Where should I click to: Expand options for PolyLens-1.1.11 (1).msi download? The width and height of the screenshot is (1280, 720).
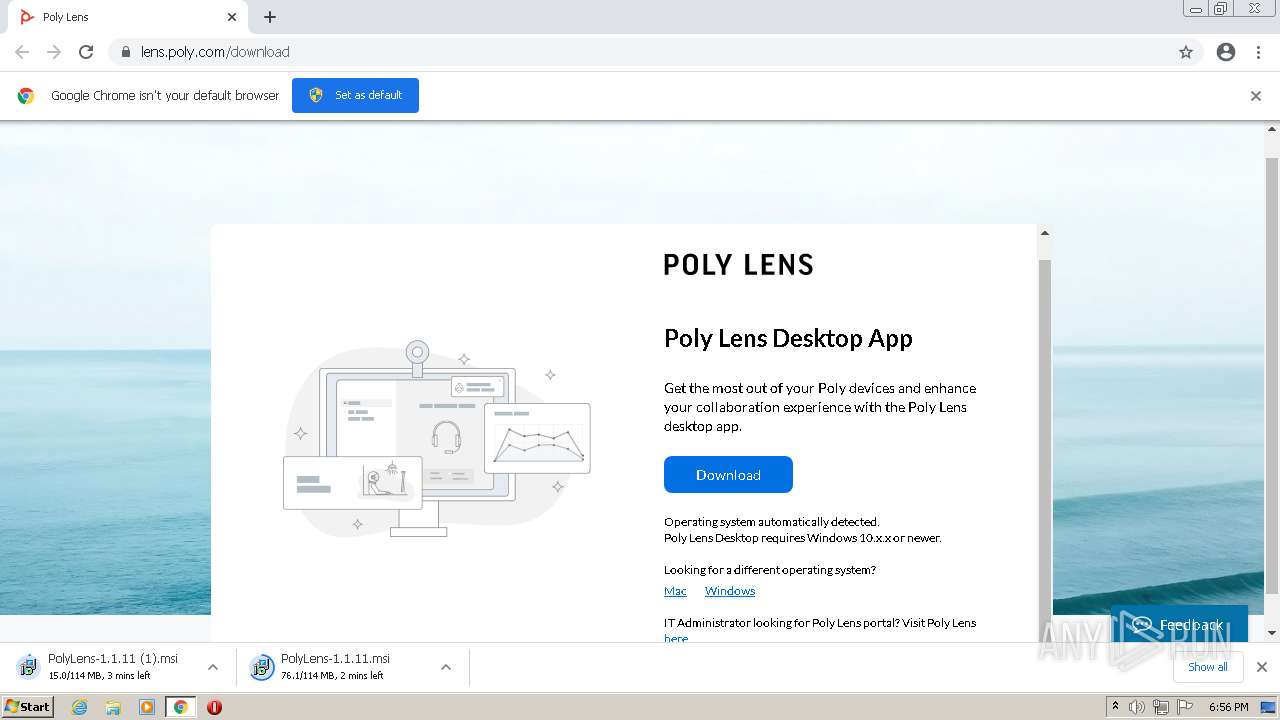click(x=213, y=667)
